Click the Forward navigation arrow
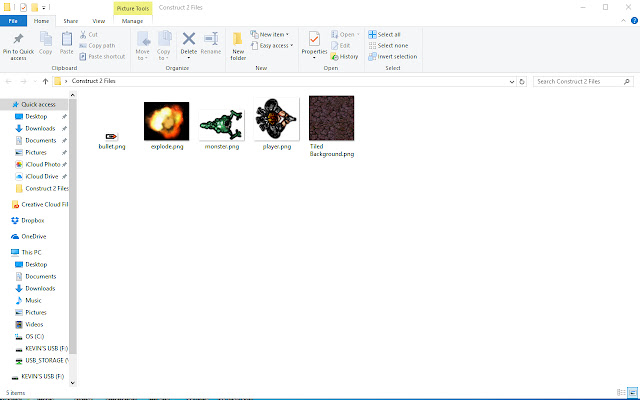The image size is (640, 400). click(23, 81)
